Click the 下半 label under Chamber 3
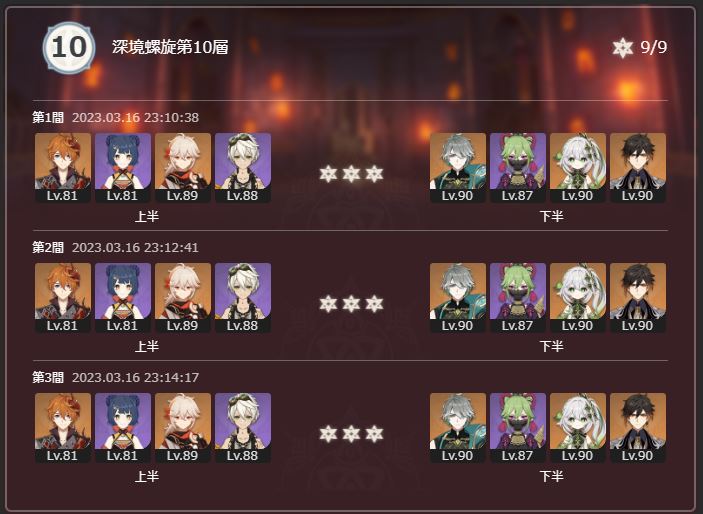 click(x=551, y=476)
